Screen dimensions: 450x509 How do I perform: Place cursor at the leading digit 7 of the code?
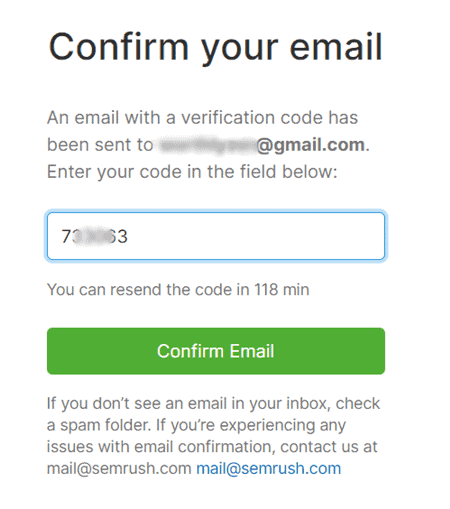click(66, 236)
